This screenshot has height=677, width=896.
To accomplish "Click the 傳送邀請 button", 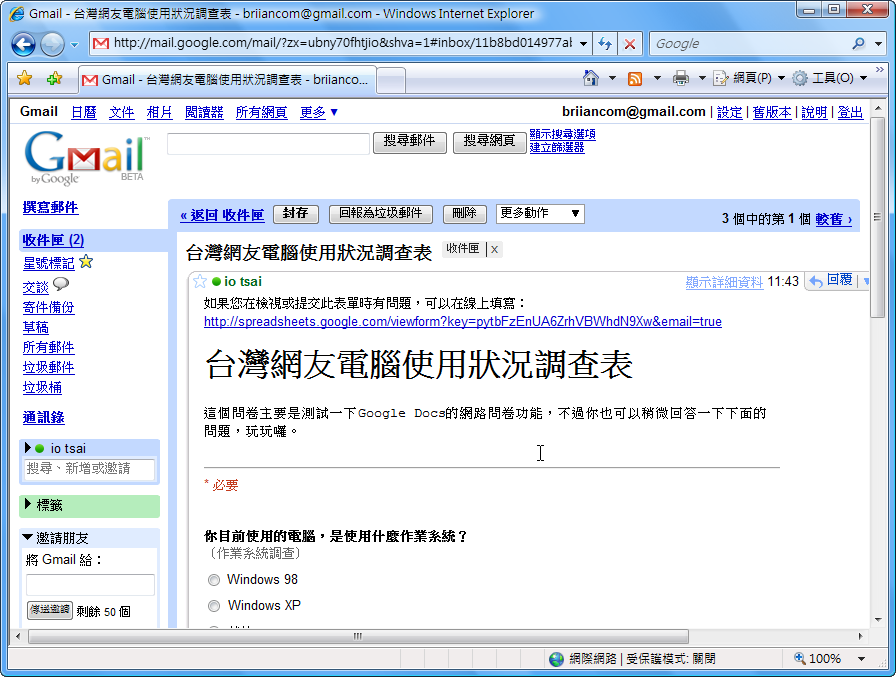I will coord(50,610).
